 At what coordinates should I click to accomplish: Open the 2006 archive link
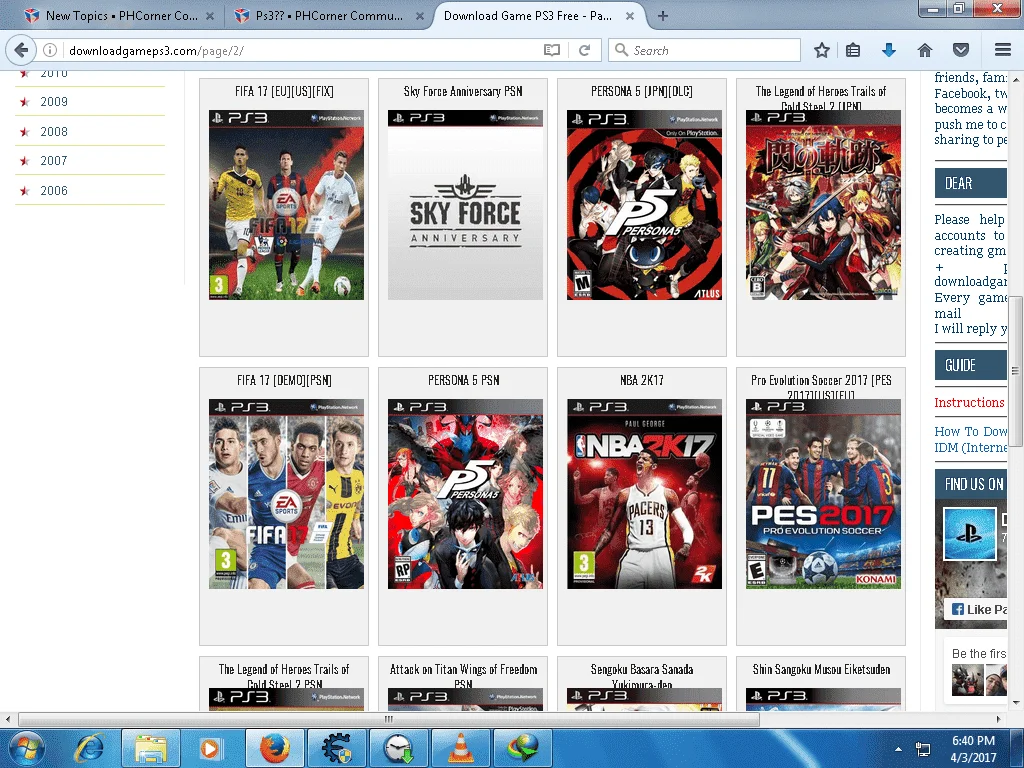tap(54, 191)
